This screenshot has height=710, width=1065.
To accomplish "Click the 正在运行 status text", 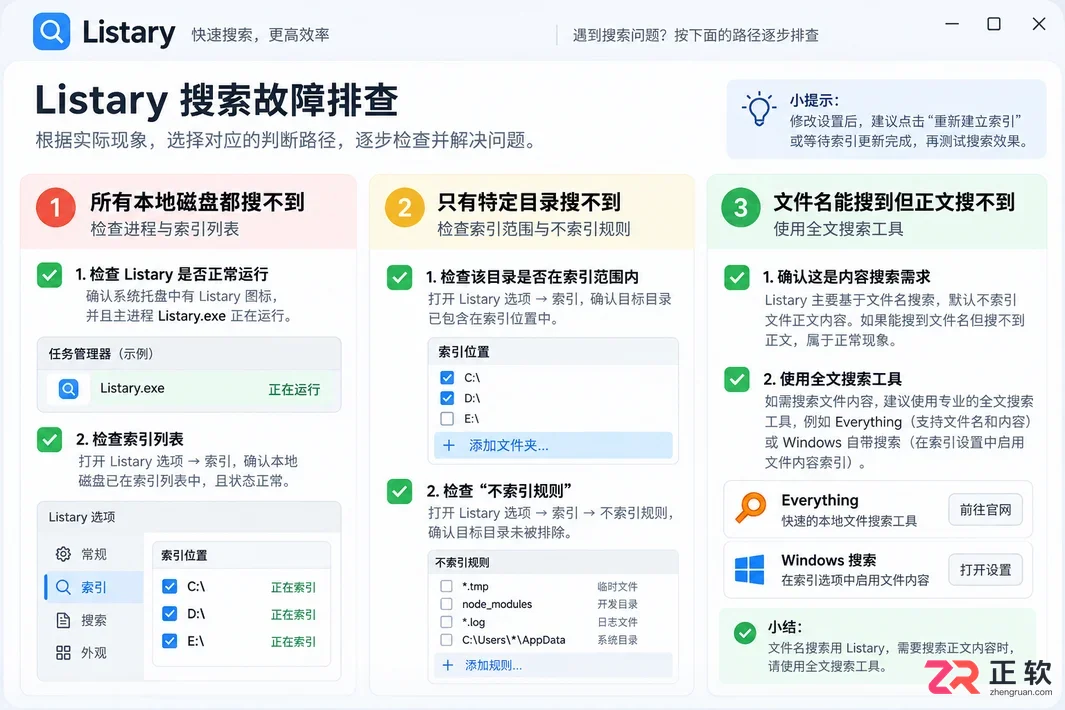I will (294, 389).
